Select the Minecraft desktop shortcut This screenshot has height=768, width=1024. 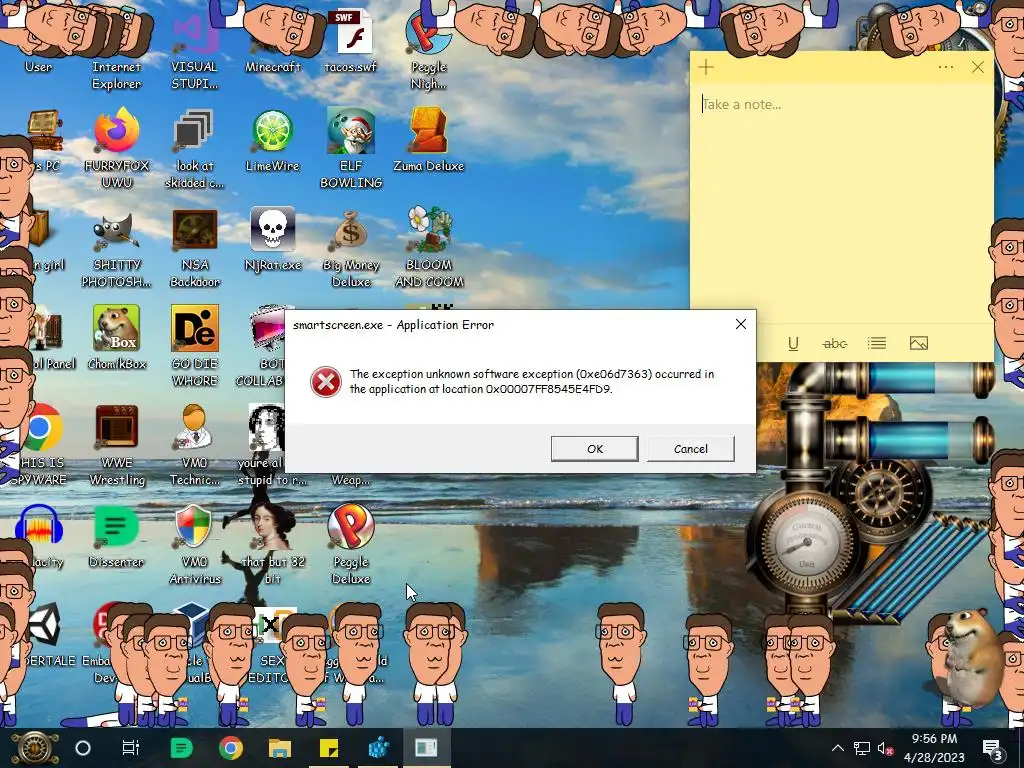272,40
